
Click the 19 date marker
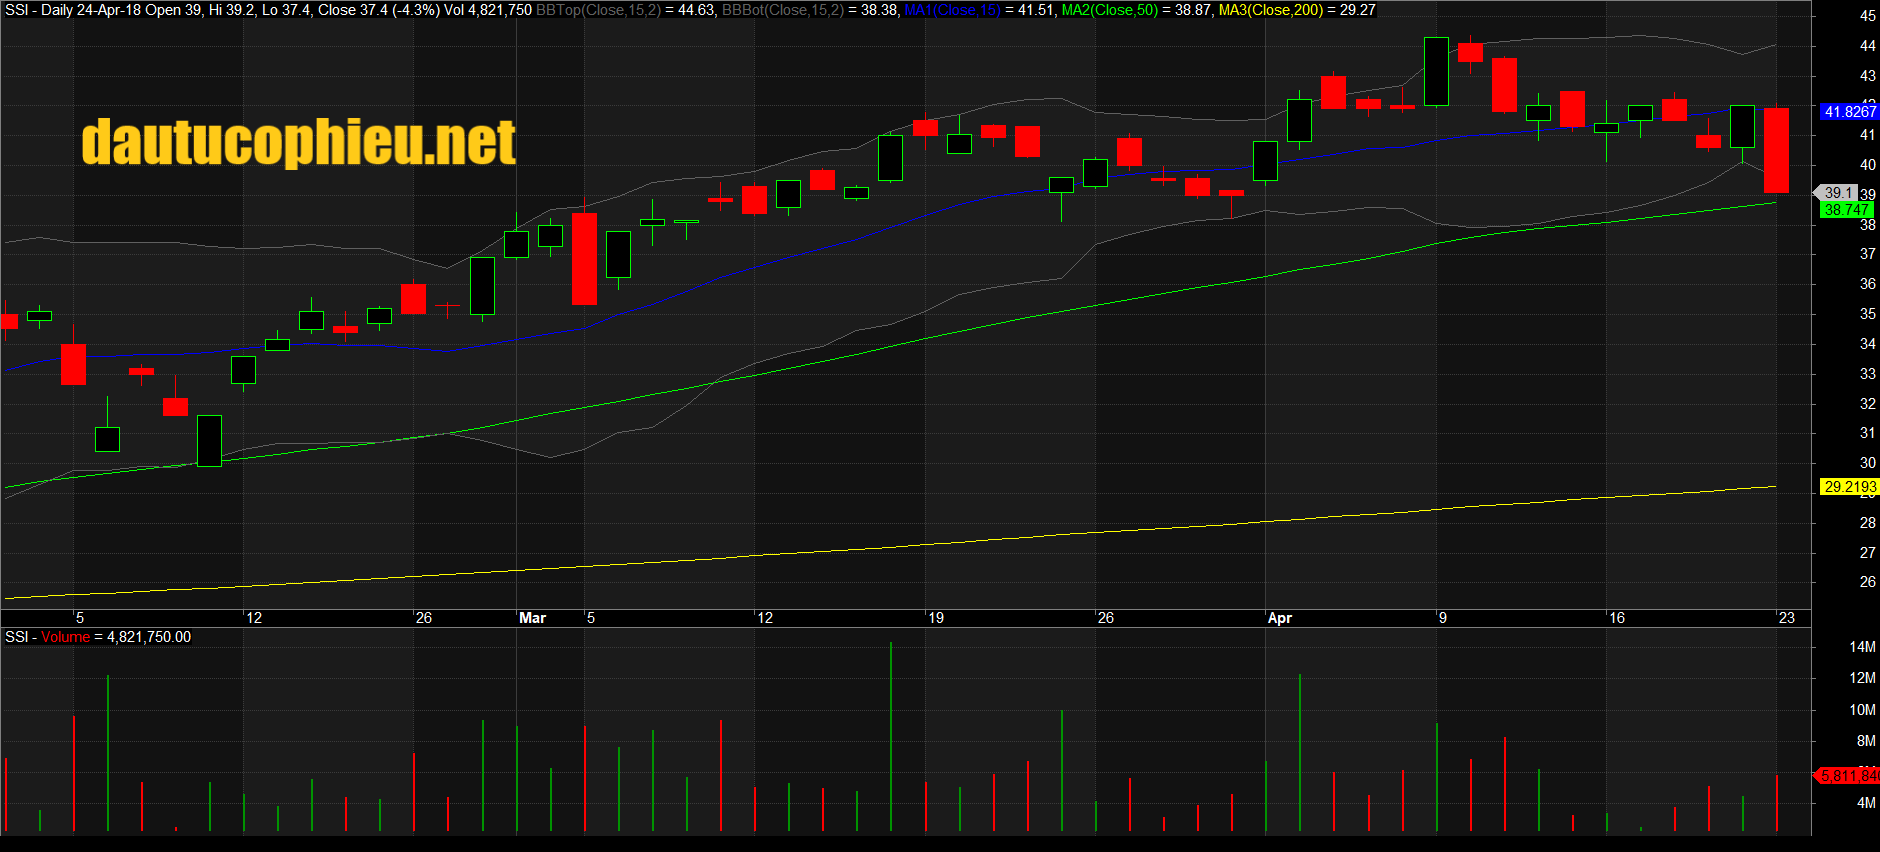coord(936,618)
